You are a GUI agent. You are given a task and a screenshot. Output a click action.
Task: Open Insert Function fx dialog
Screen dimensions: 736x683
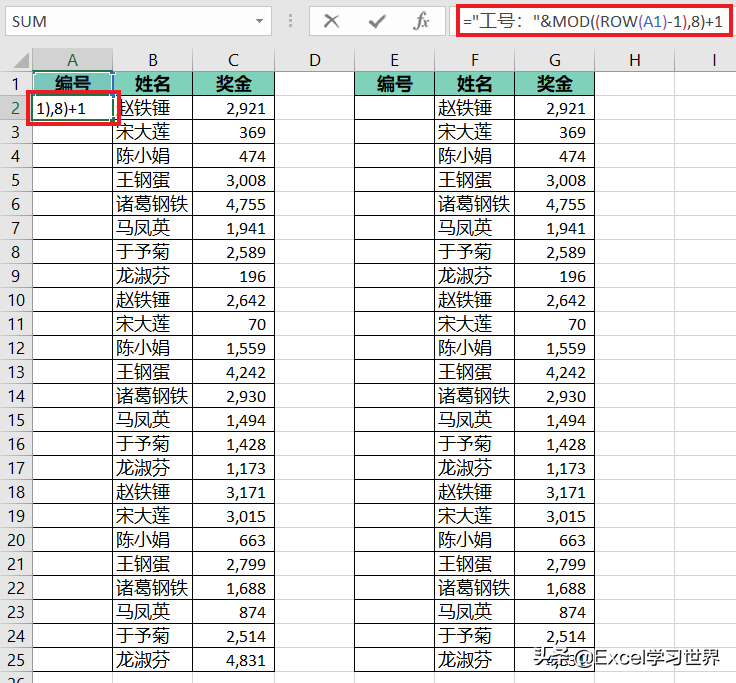click(421, 21)
